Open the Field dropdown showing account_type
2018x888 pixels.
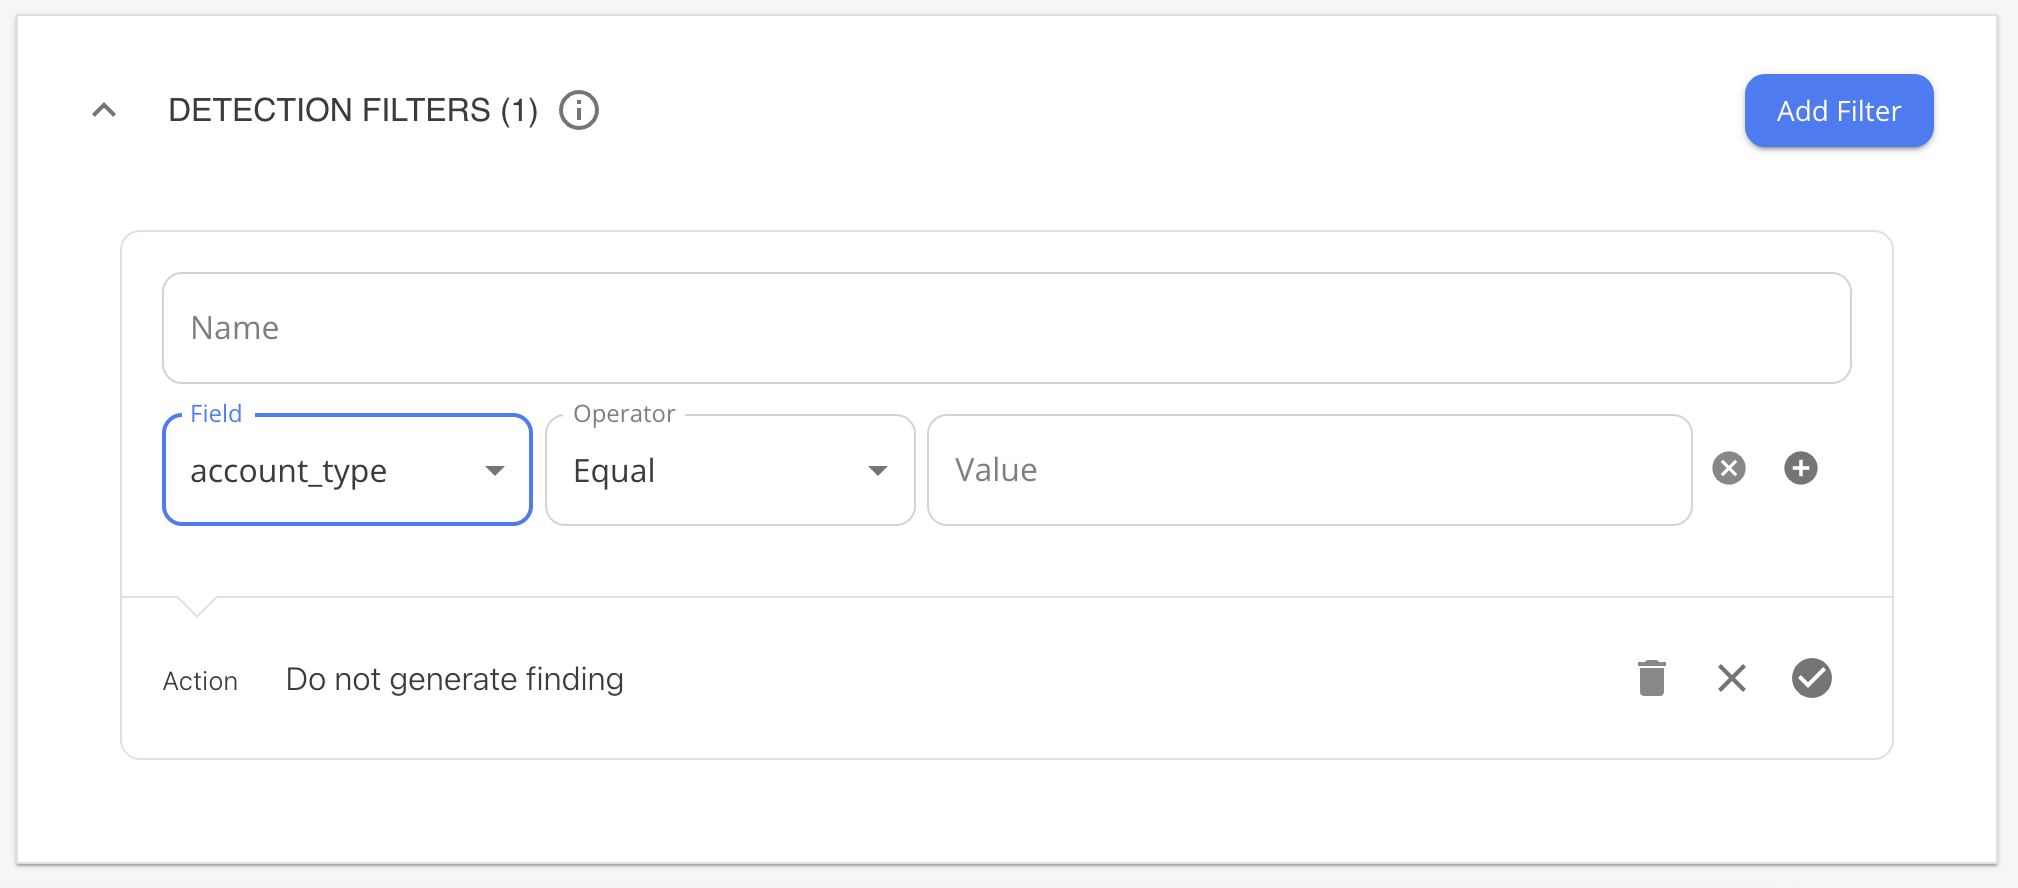(x=347, y=470)
